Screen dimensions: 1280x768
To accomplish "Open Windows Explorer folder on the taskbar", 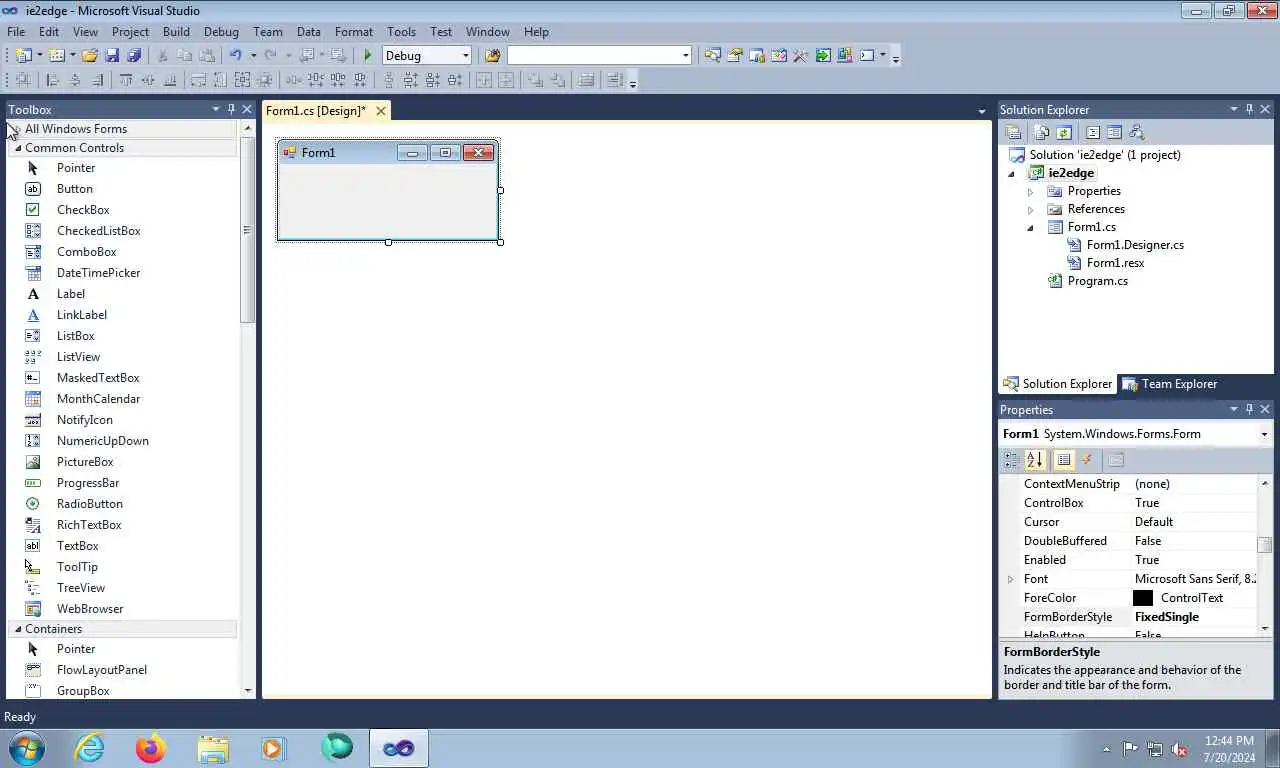I will click(213, 748).
